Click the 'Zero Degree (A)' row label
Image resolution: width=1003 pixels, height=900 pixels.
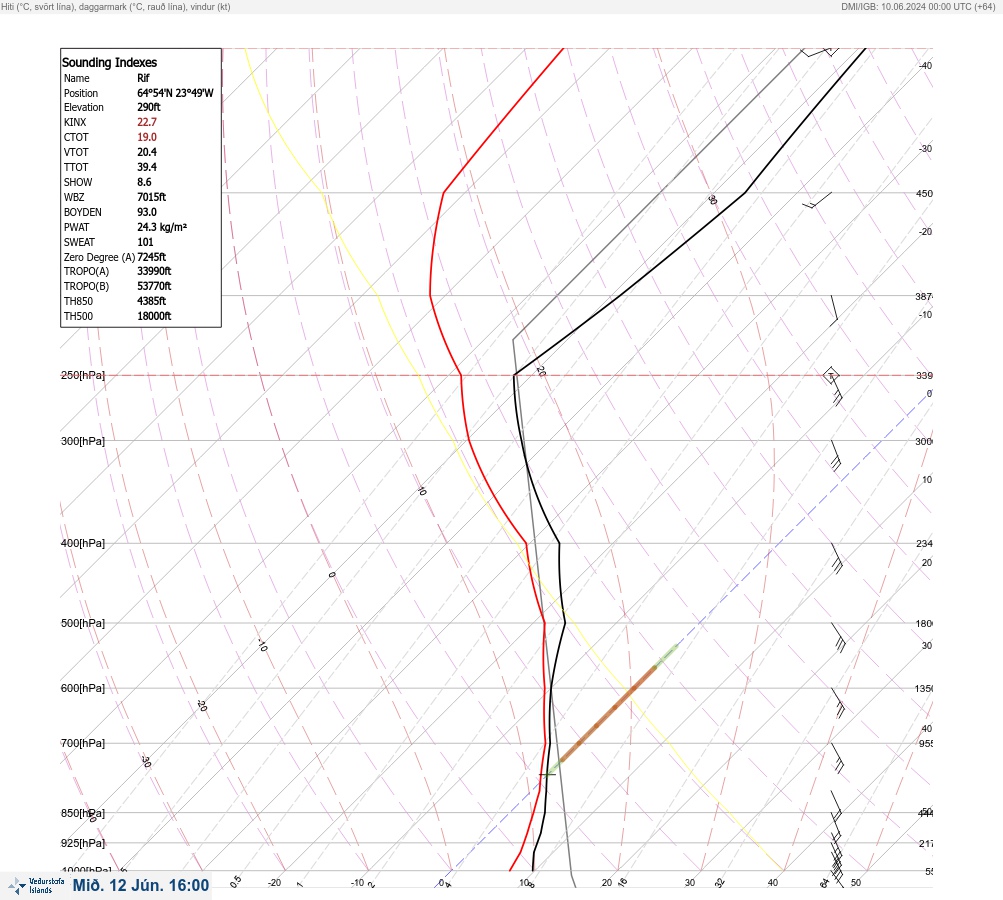(99, 257)
